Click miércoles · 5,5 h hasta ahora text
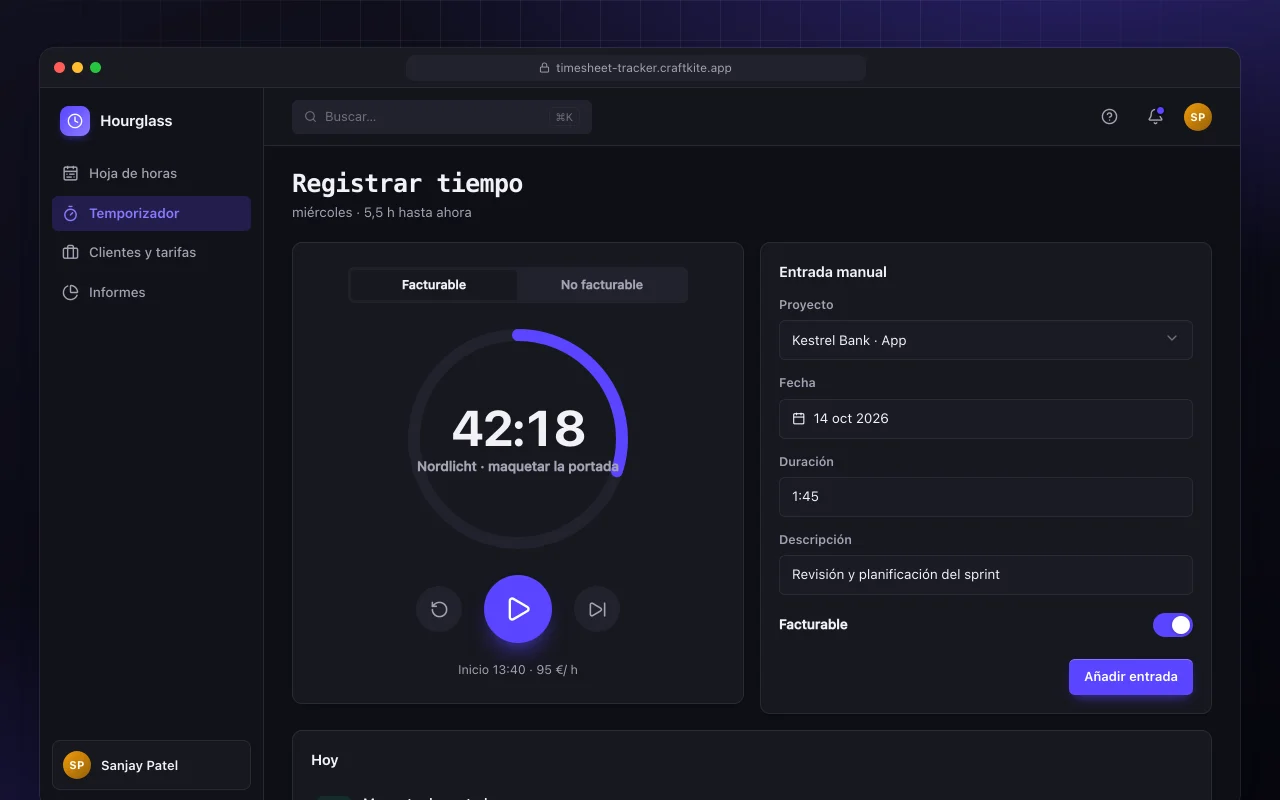This screenshot has height=800, width=1280. pyautogui.click(x=382, y=212)
